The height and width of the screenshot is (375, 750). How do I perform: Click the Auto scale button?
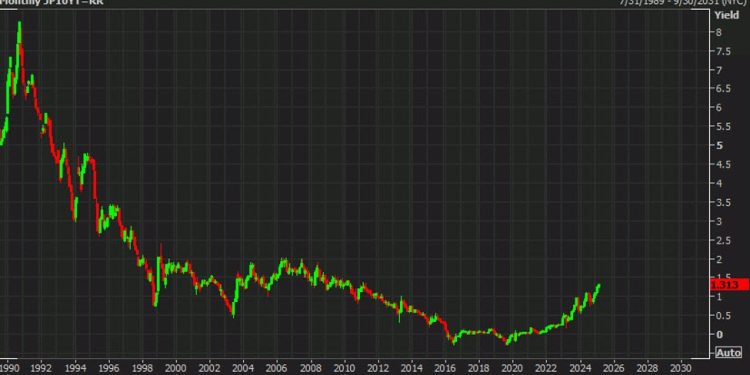click(728, 353)
